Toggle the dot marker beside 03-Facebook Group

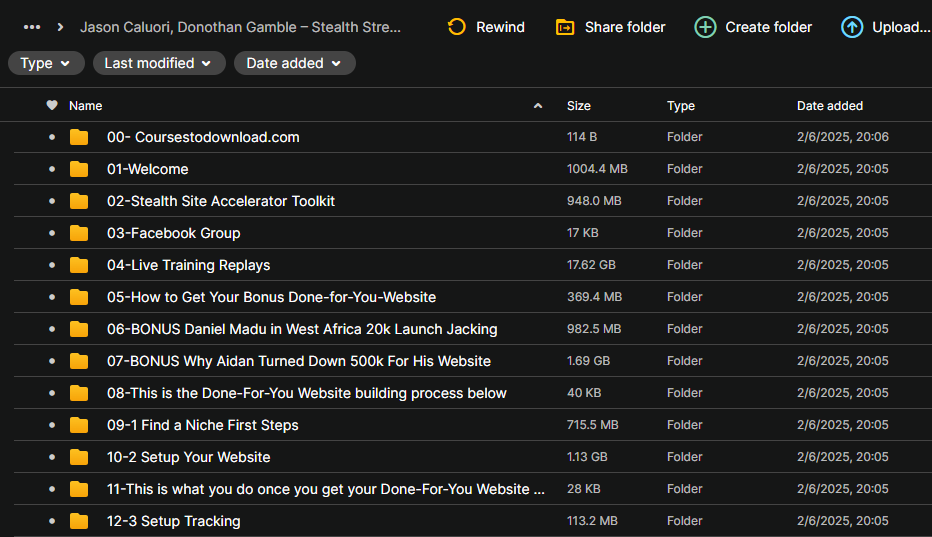(52, 233)
